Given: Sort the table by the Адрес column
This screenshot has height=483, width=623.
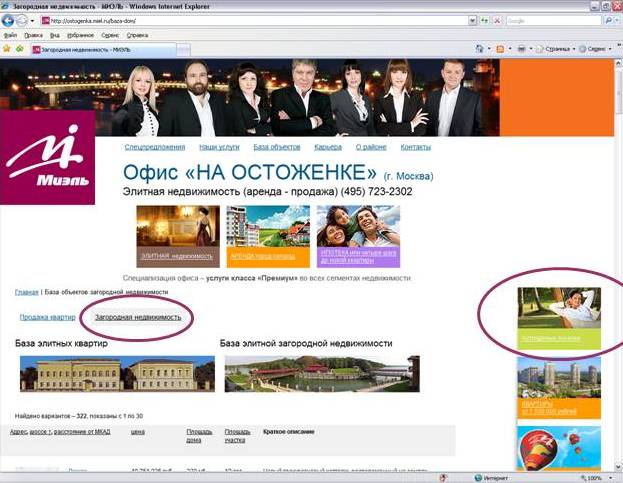Looking at the screenshot, I should click(19, 432).
